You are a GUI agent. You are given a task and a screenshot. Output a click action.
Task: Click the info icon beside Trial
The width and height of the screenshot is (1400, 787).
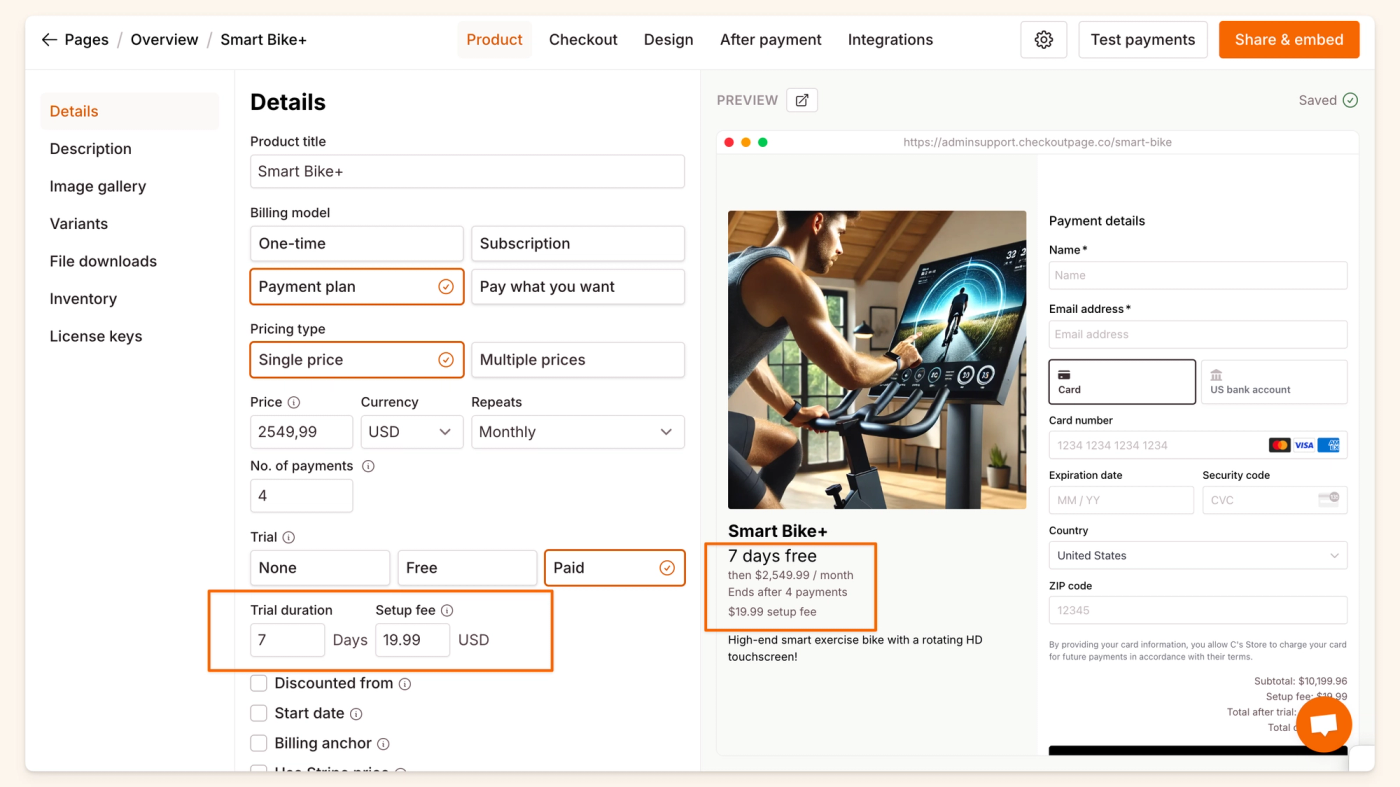pyautogui.click(x=289, y=537)
